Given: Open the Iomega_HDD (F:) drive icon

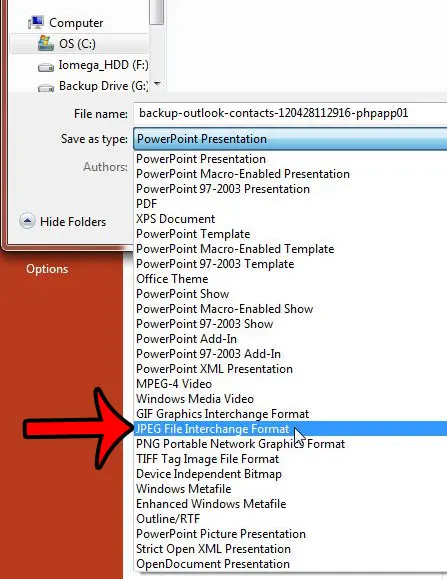Looking at the screenshot, I should [x=46, y=67].
